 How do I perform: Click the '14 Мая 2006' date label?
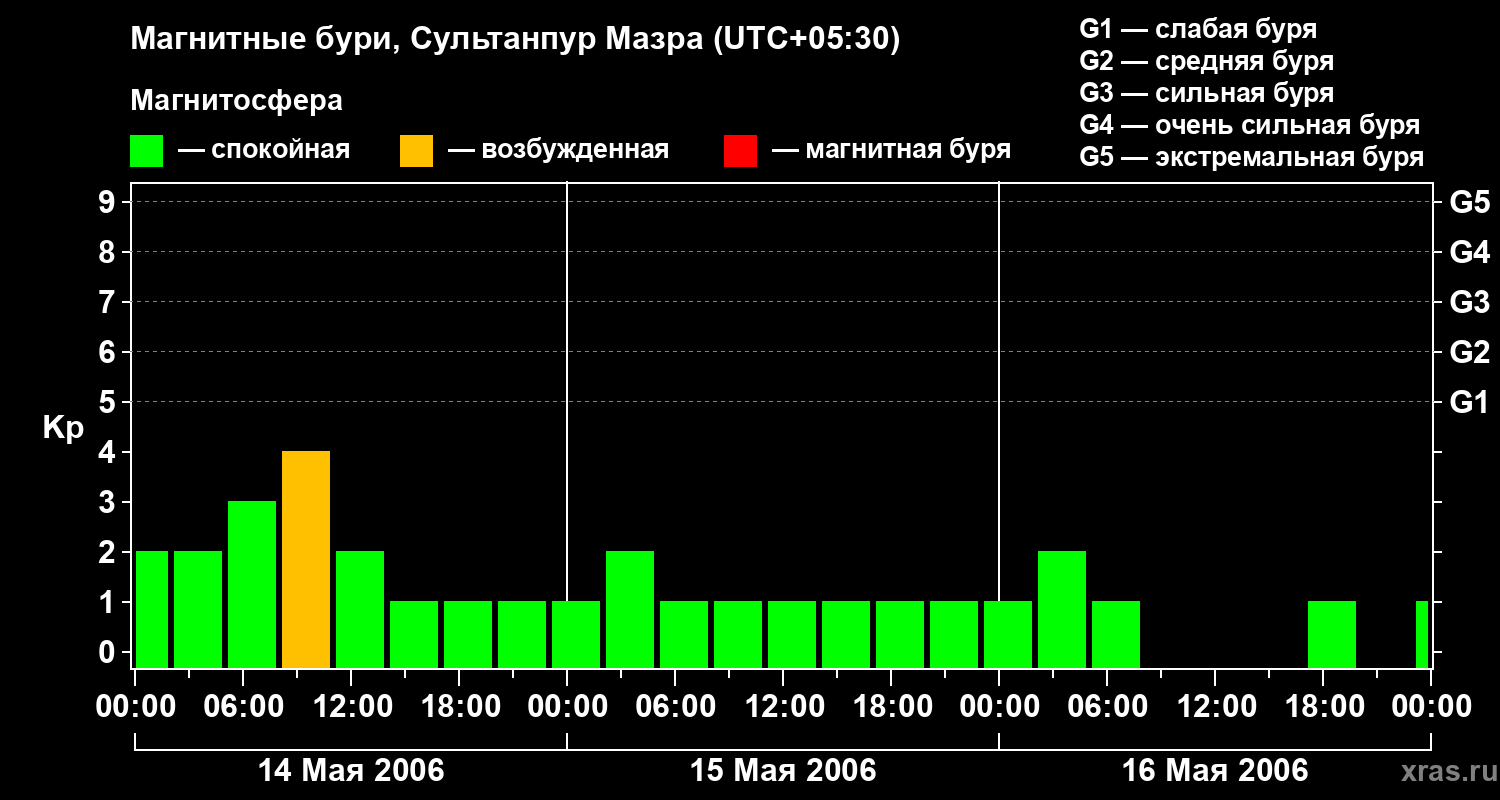(x=351, y=770)
